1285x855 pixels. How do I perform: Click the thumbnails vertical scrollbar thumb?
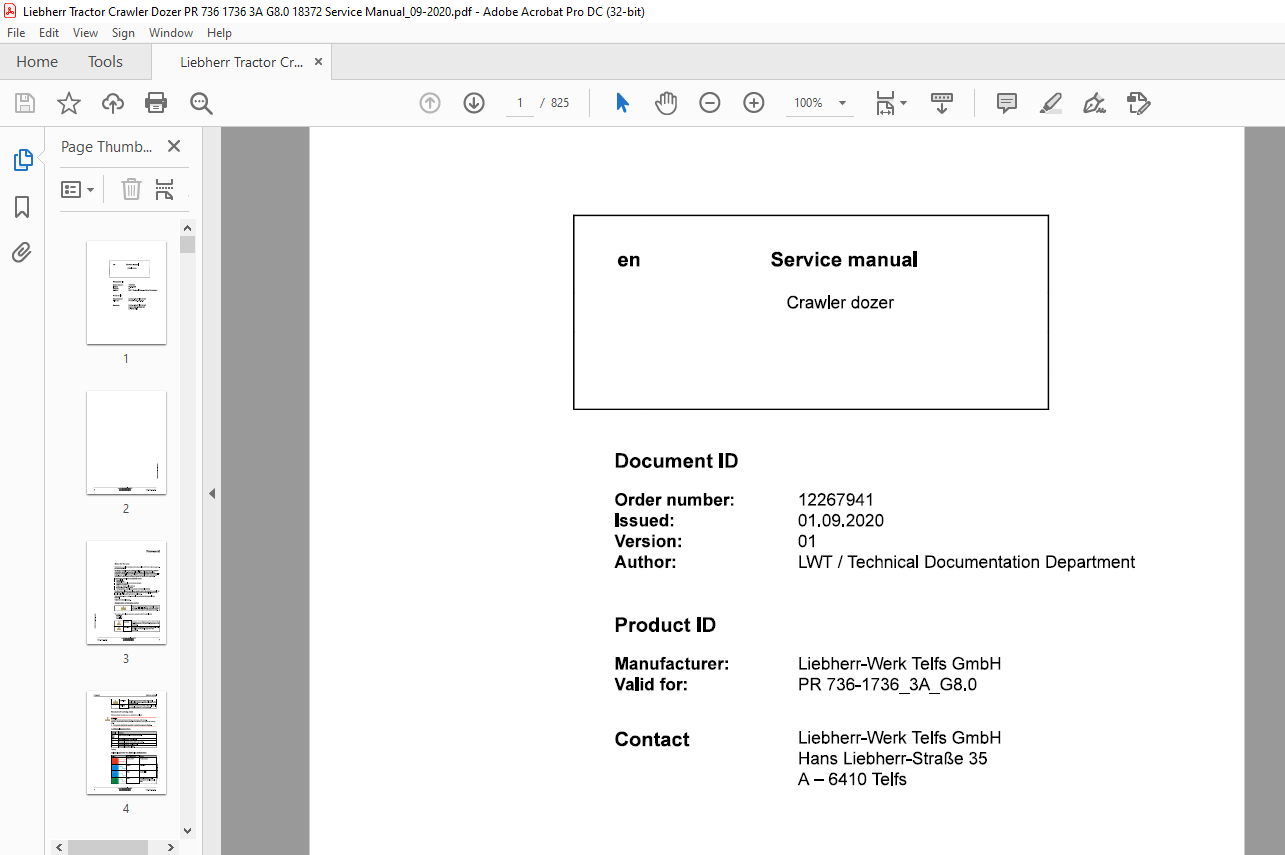187,244
